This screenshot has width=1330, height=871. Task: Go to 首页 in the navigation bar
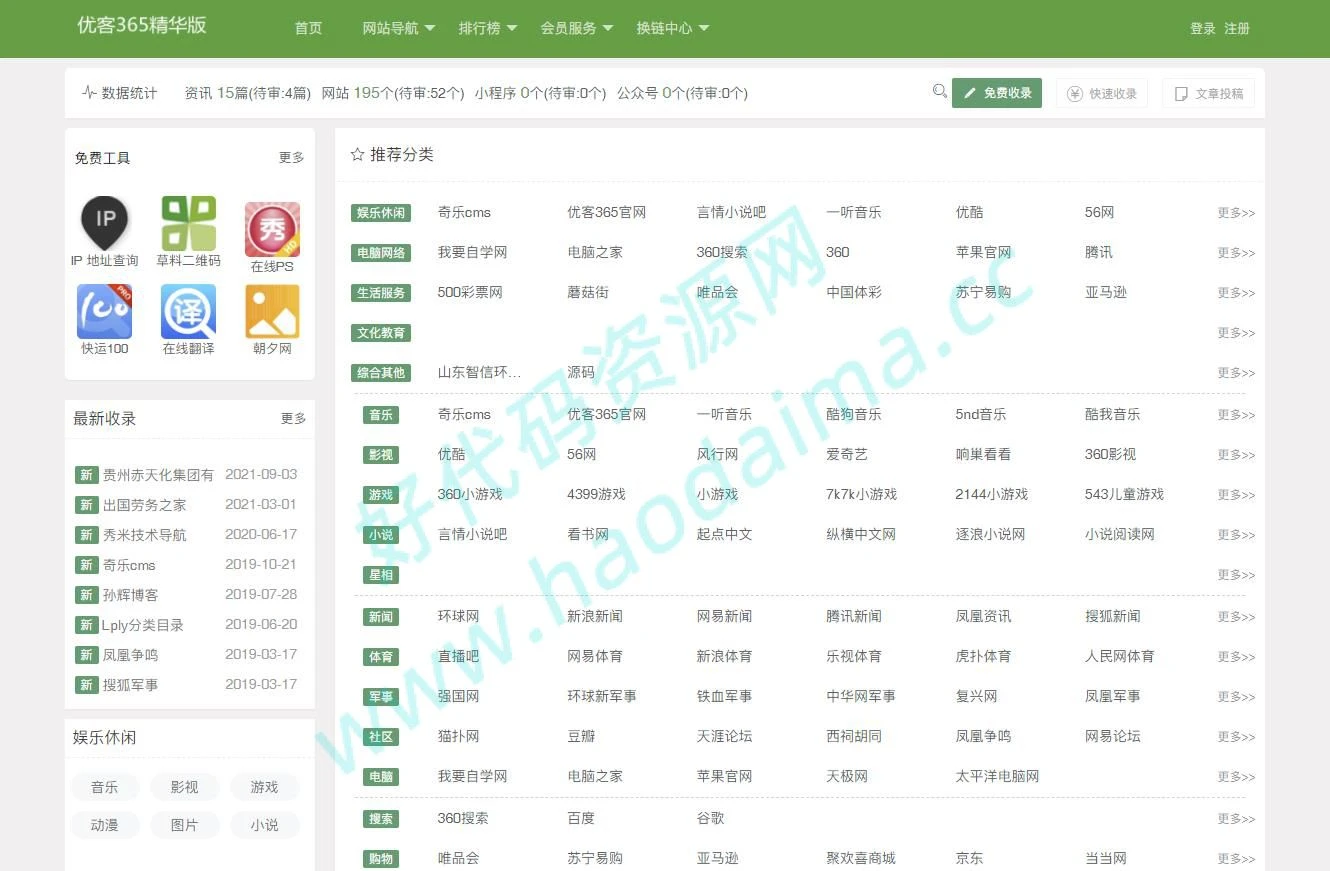308,28
